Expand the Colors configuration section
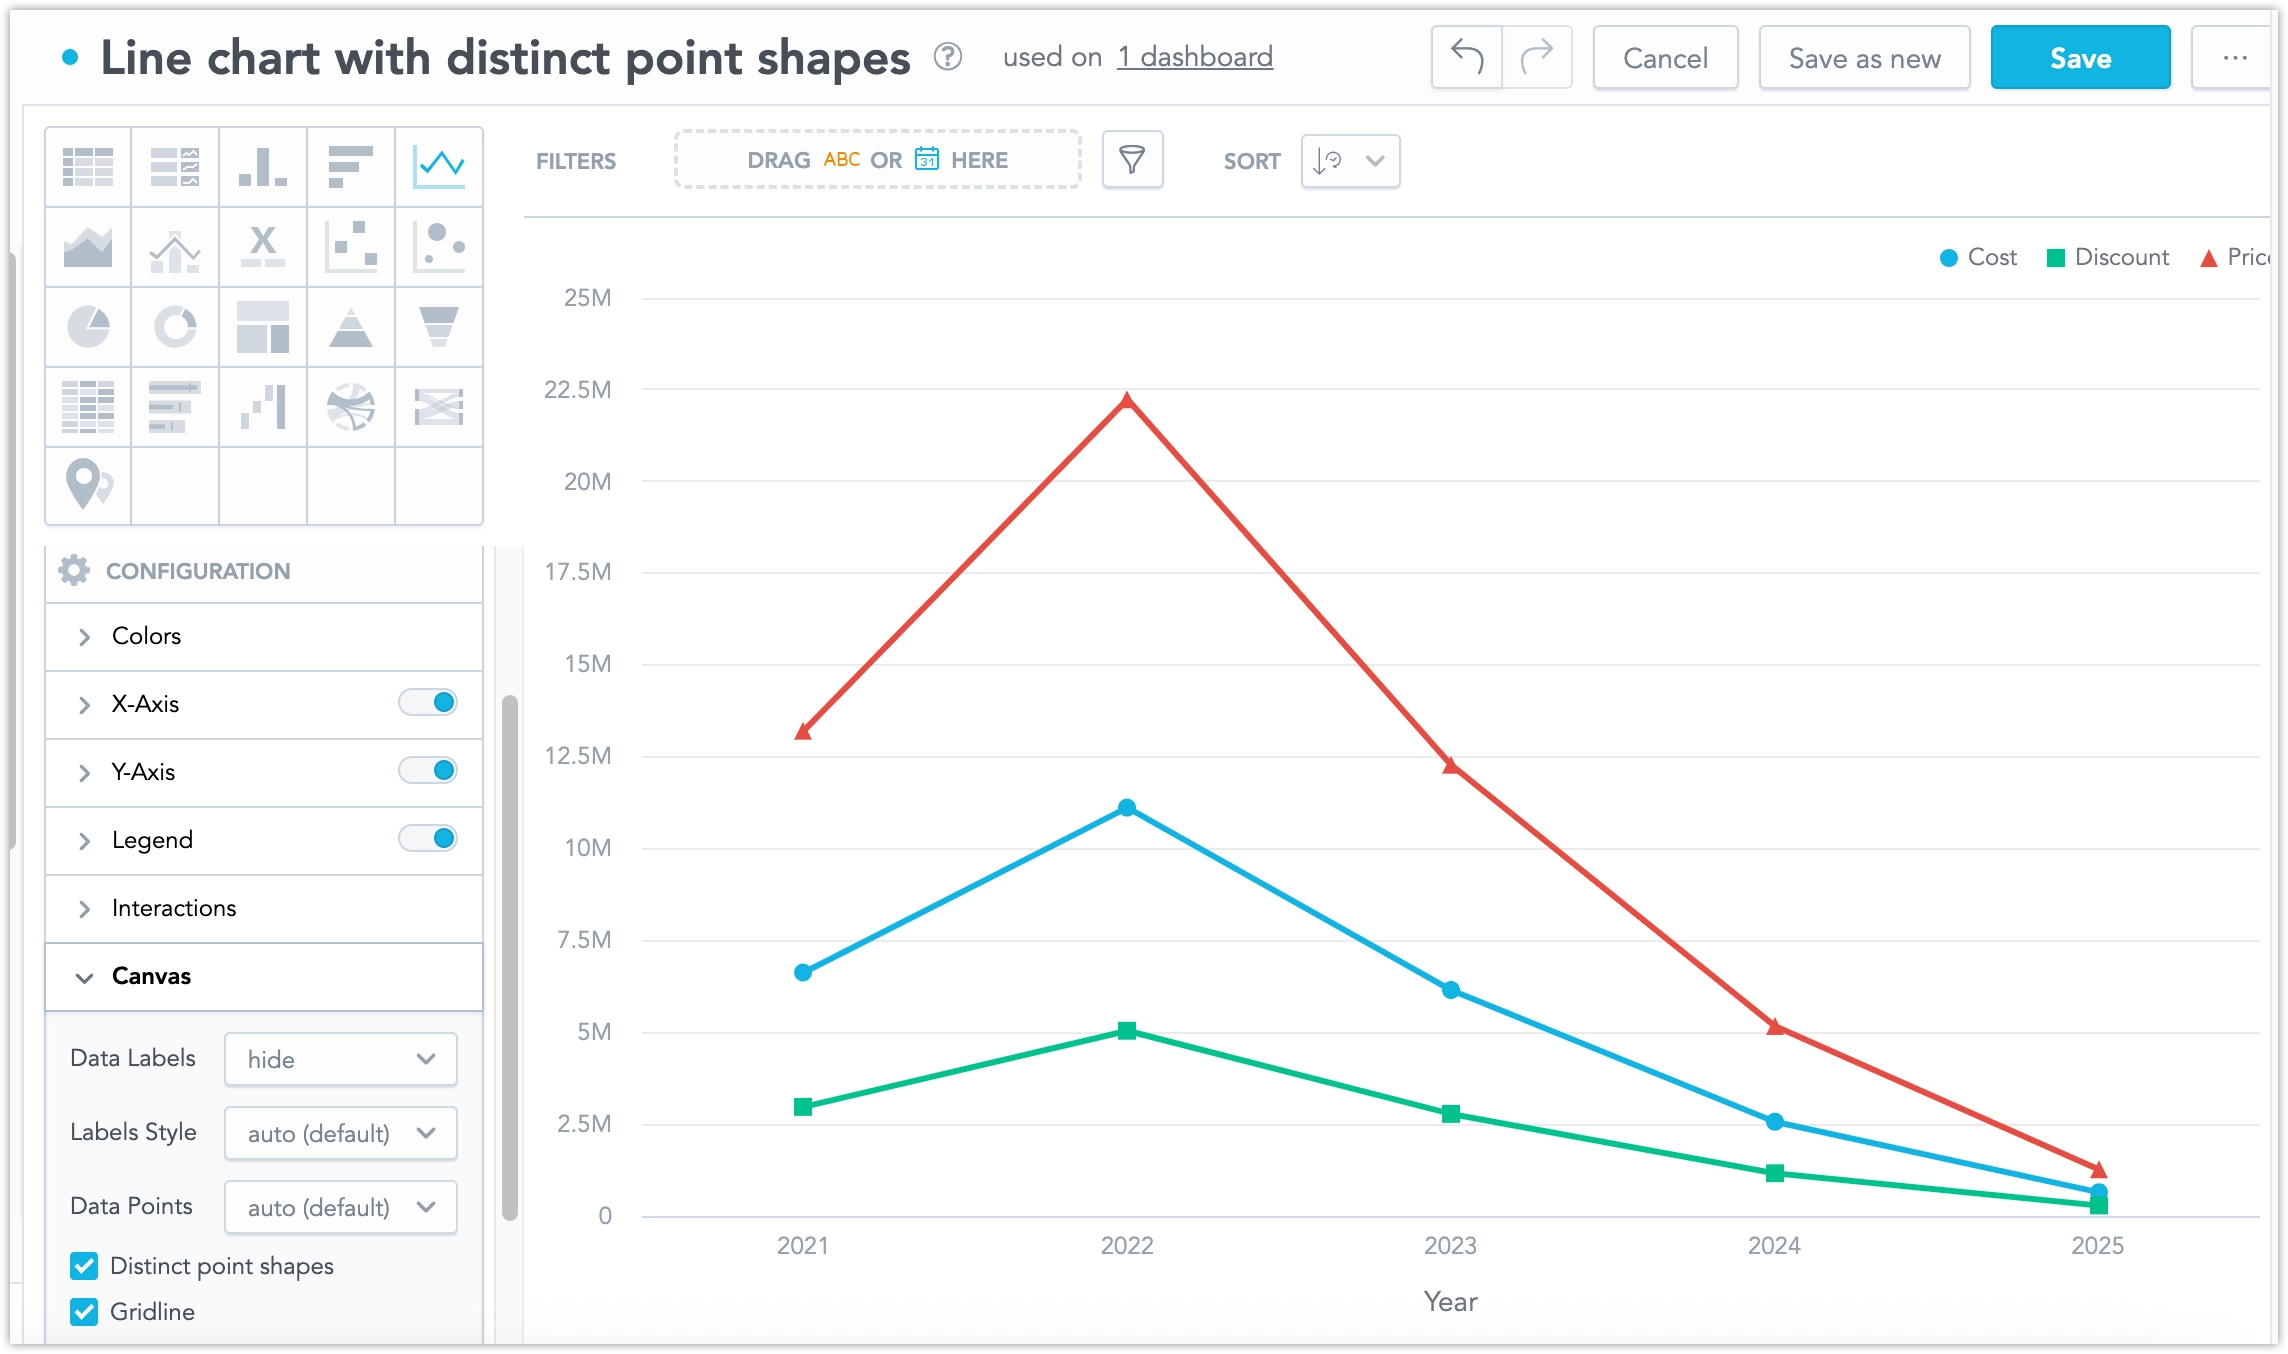 click(146, 636)
